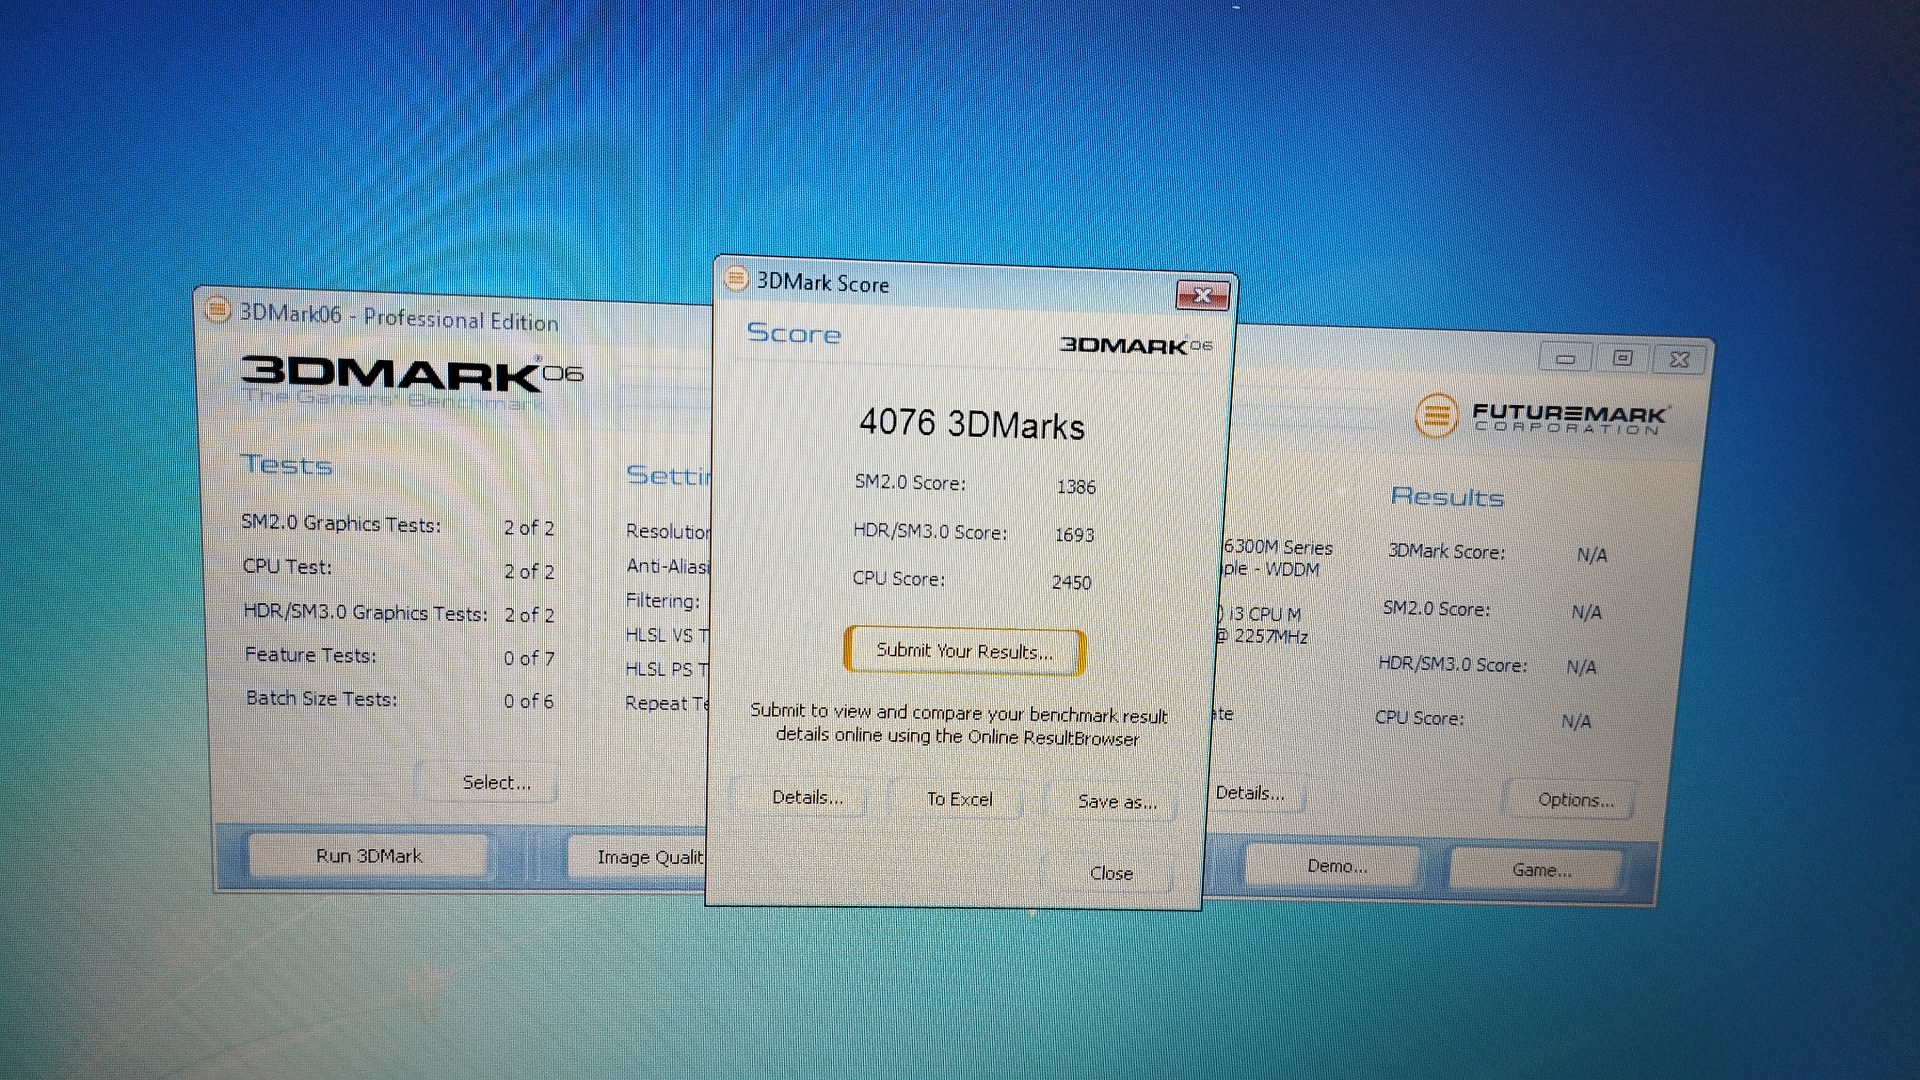Click the SM2.0 Graphics Tests row label
Screen dimensions: 1920x1080
pyautogui.click(x=341, y=523)
